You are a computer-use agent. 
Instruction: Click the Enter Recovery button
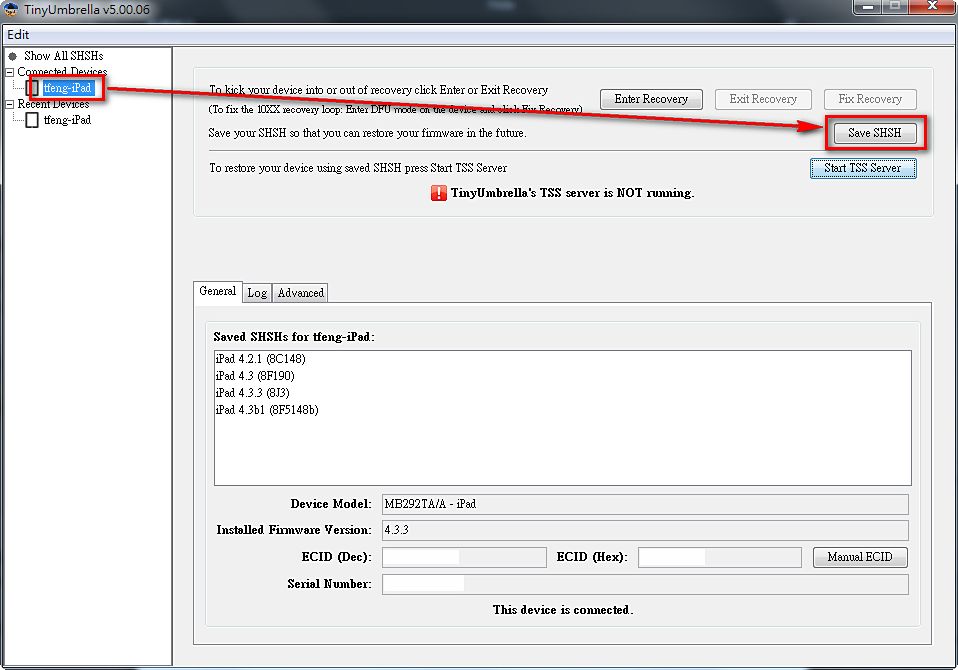coord(651,99)
